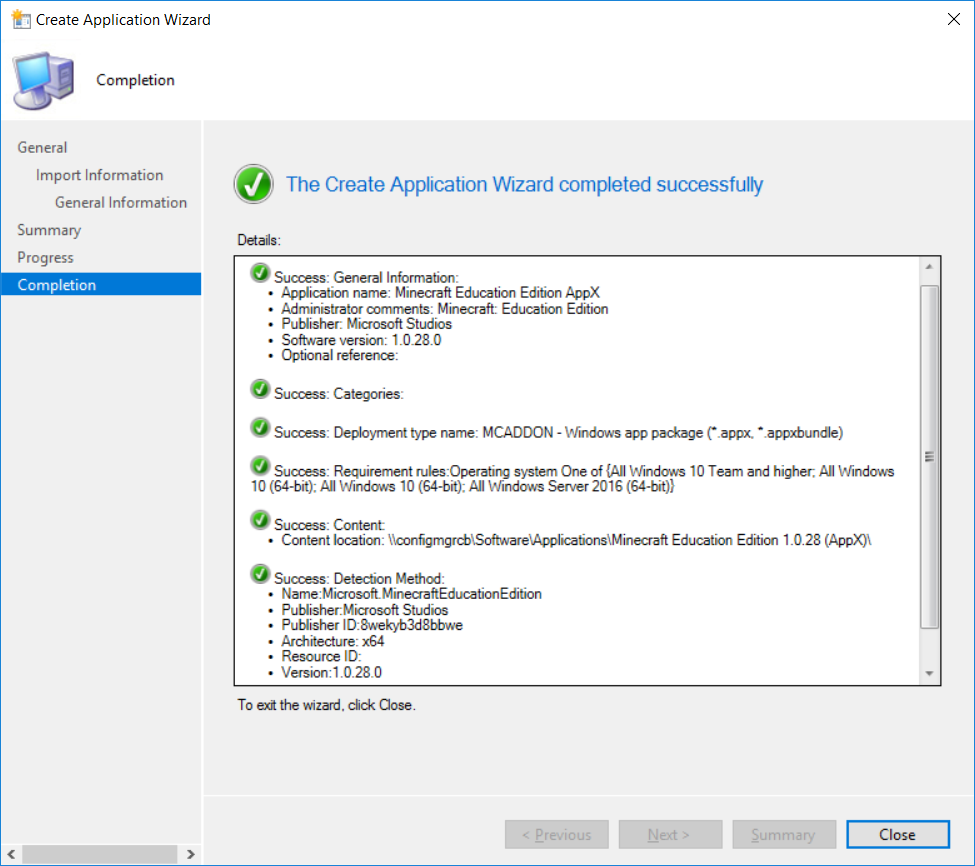Viewport: 975px width, 866px height.
Task: Click details scrollbar down arrow
Action: (929, 673)
